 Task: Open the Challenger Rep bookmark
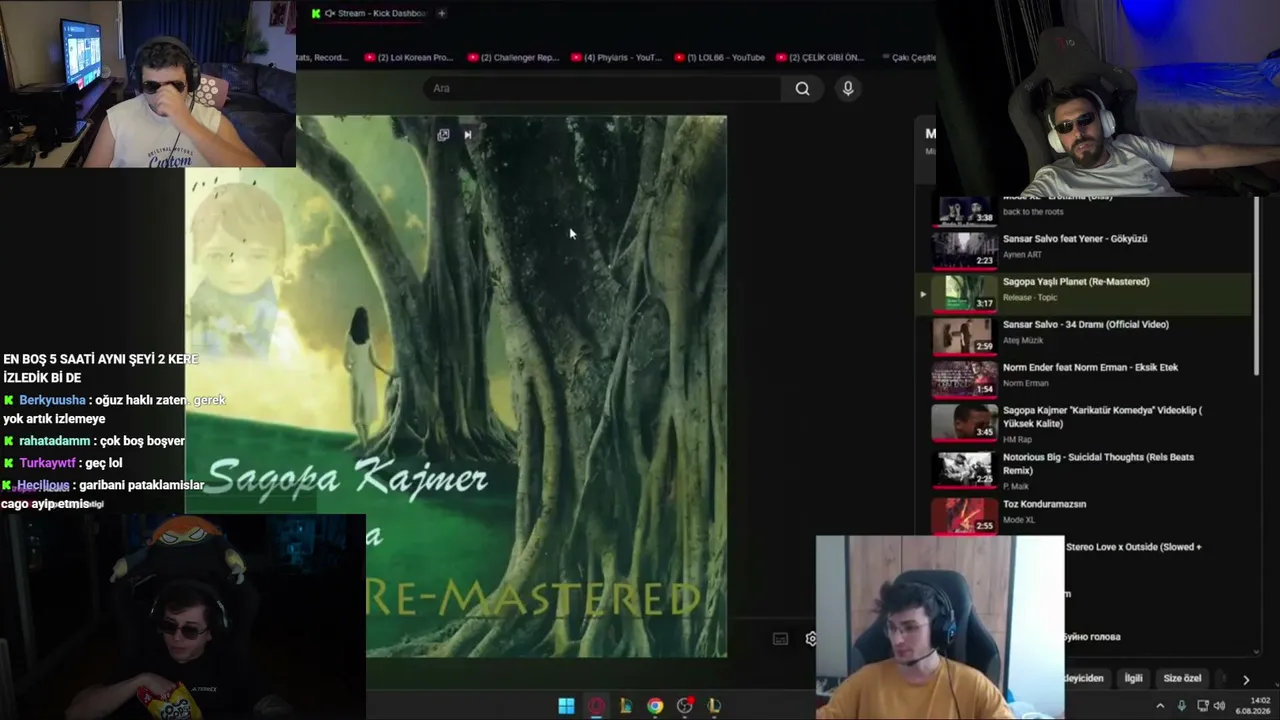pyautogui.click(x=513, y=57)
